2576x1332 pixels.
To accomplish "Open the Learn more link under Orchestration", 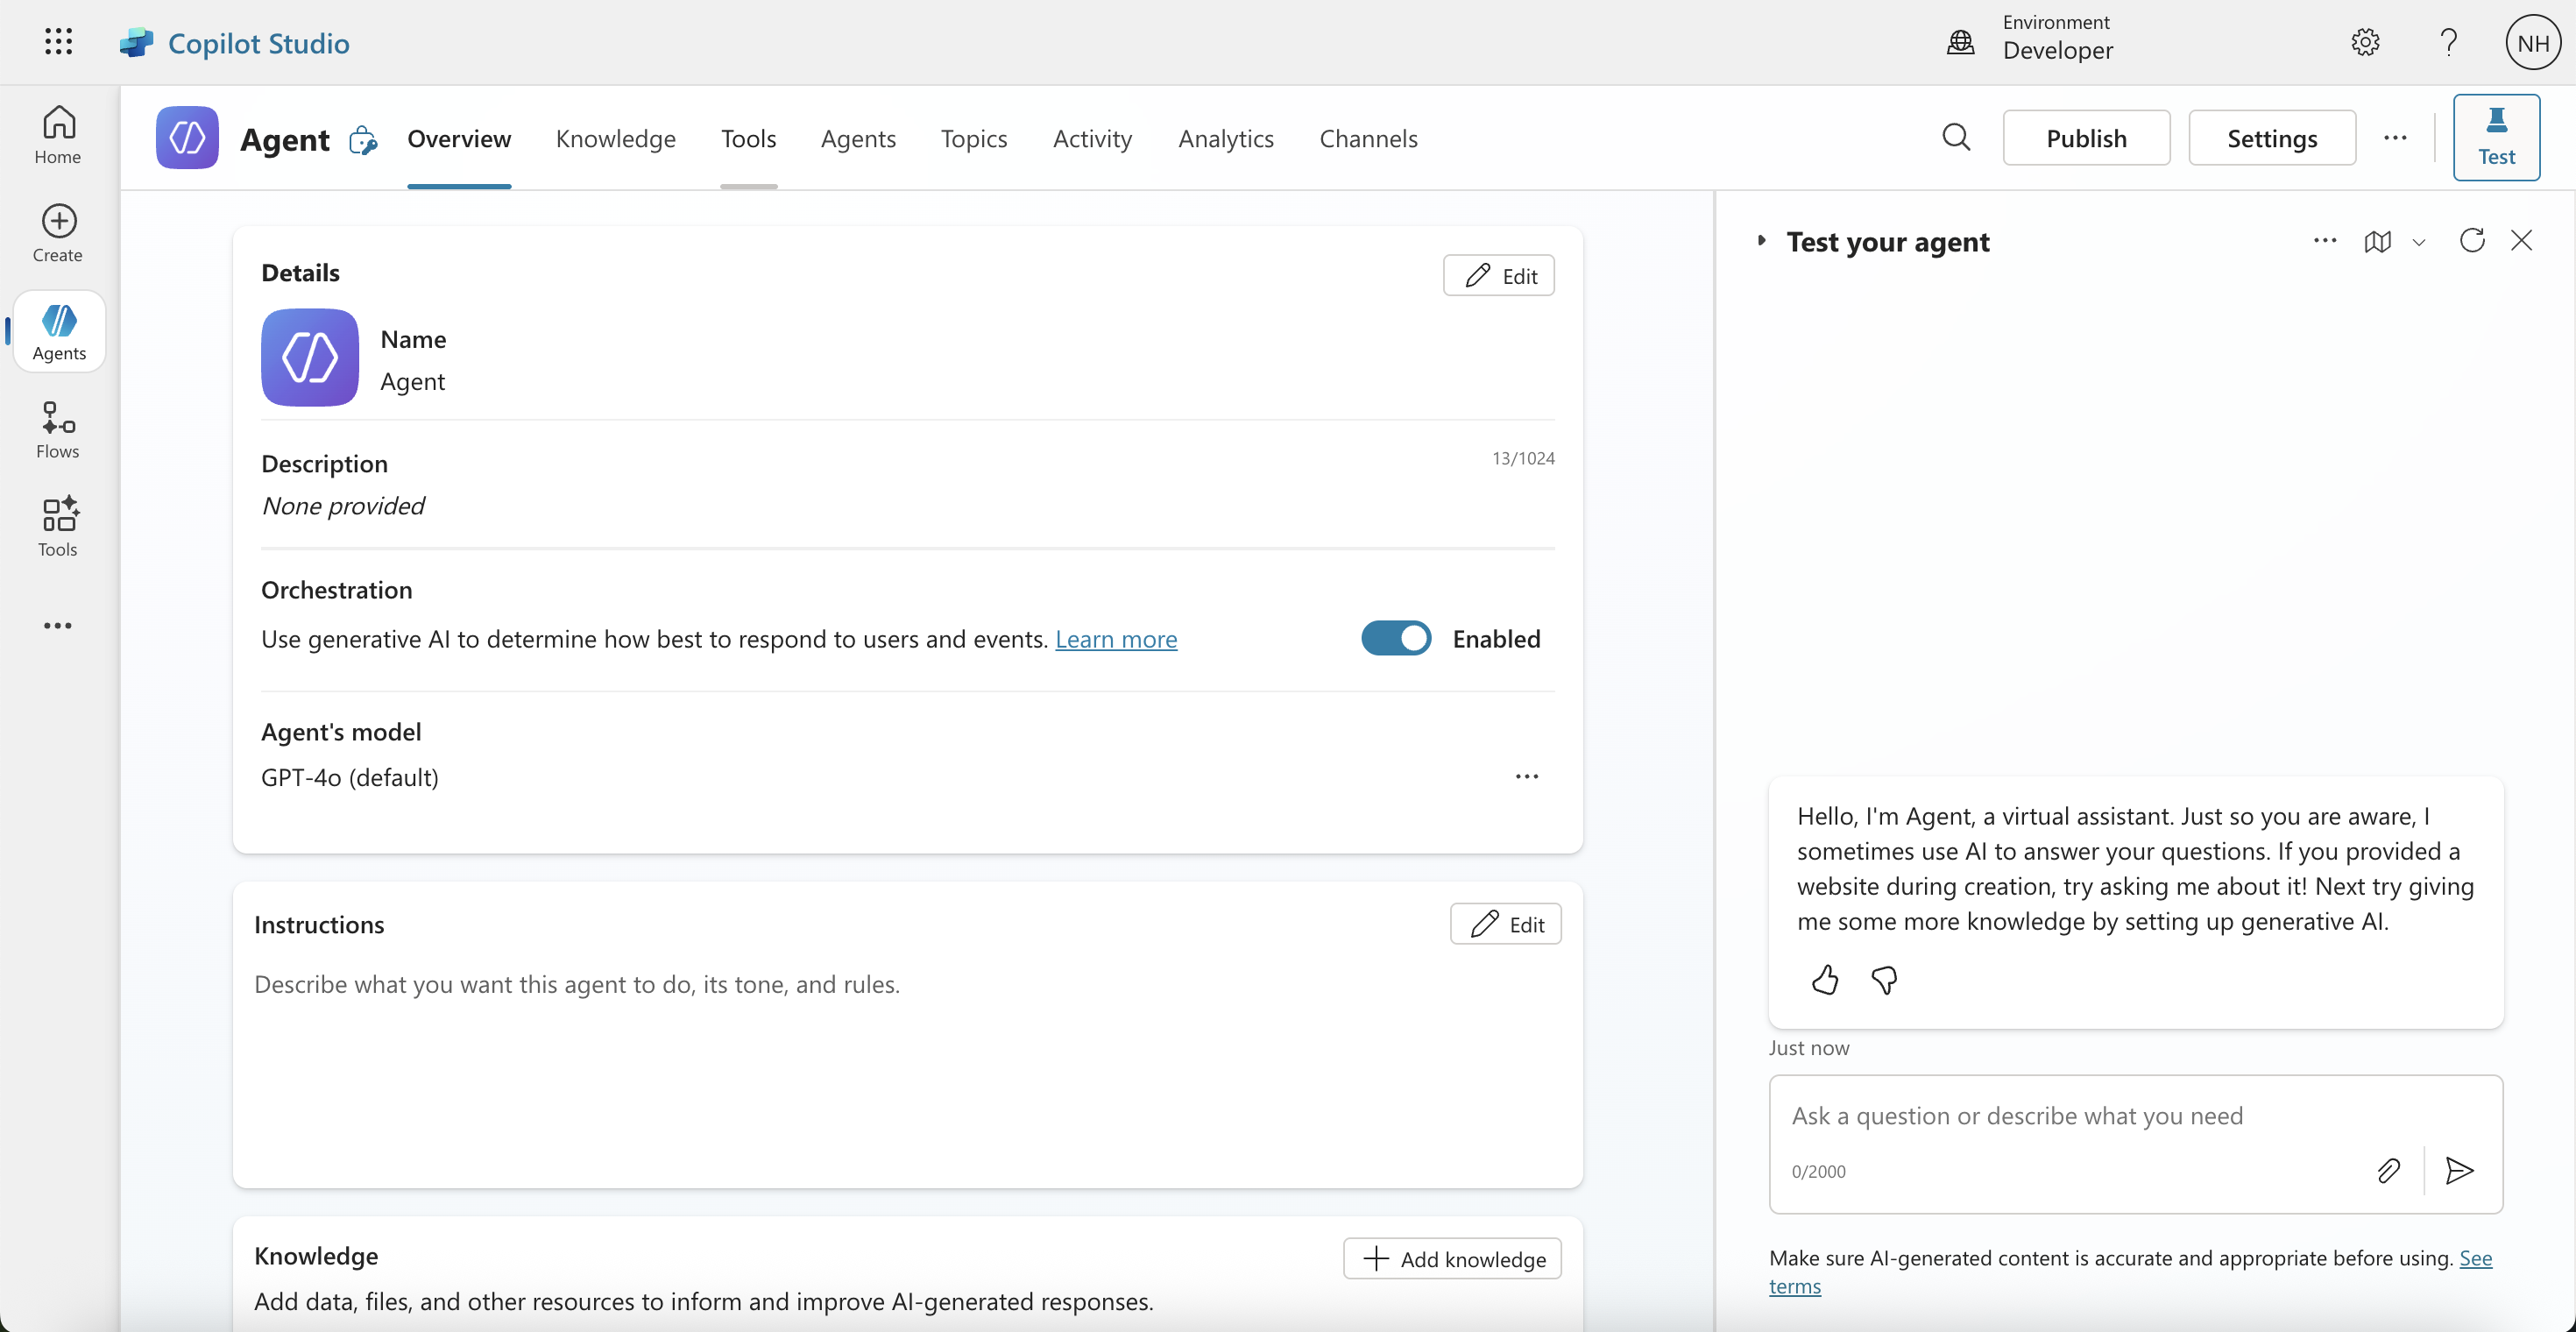I will tap(1116, 639).
